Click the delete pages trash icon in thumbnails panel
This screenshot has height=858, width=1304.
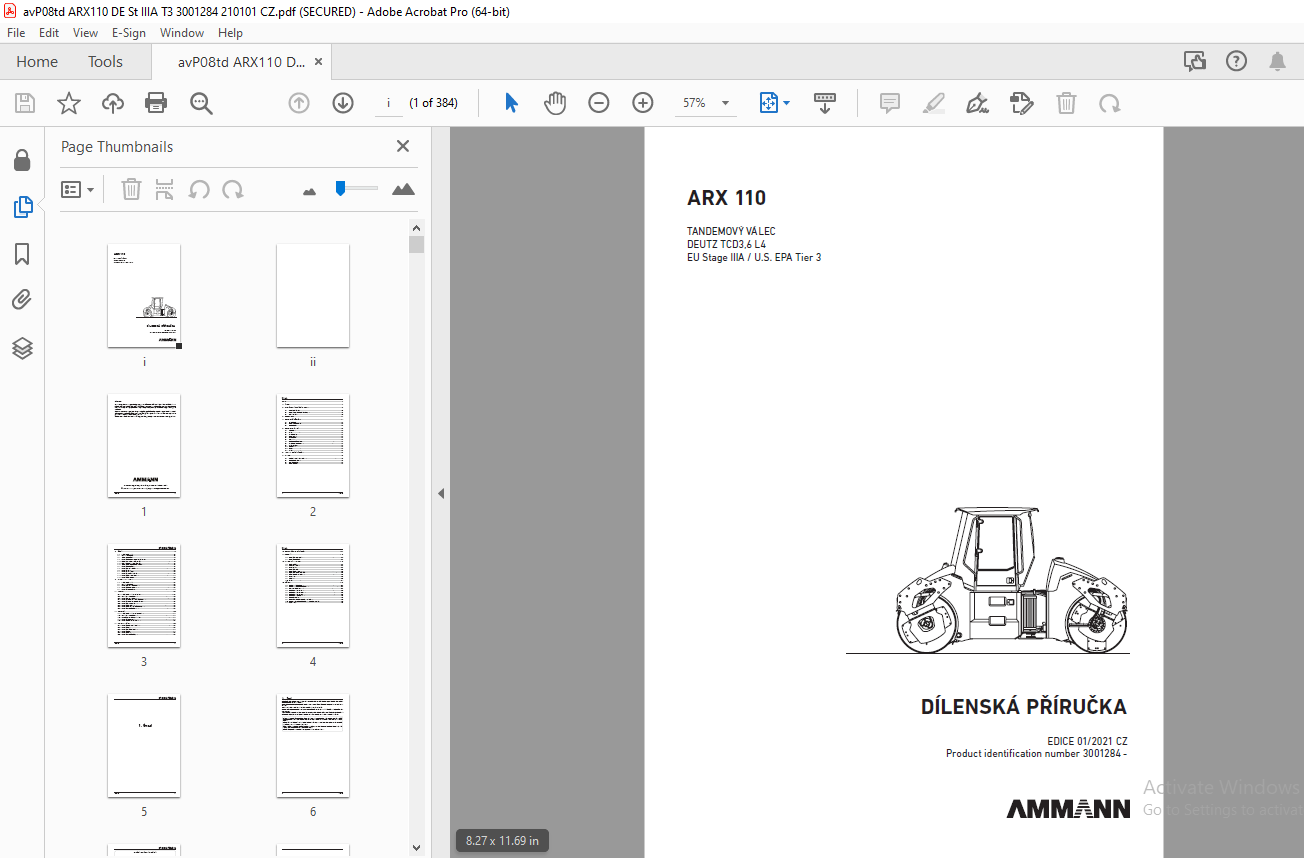tap(131, 189)
